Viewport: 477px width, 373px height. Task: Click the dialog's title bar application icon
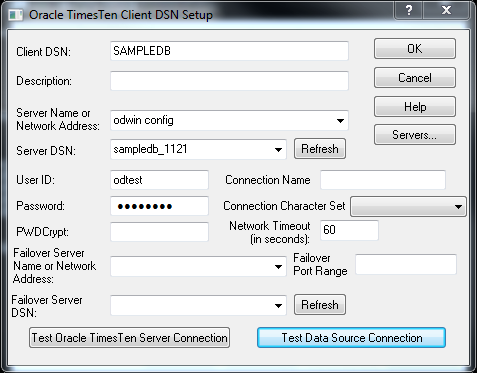click(x=16, y=15)
